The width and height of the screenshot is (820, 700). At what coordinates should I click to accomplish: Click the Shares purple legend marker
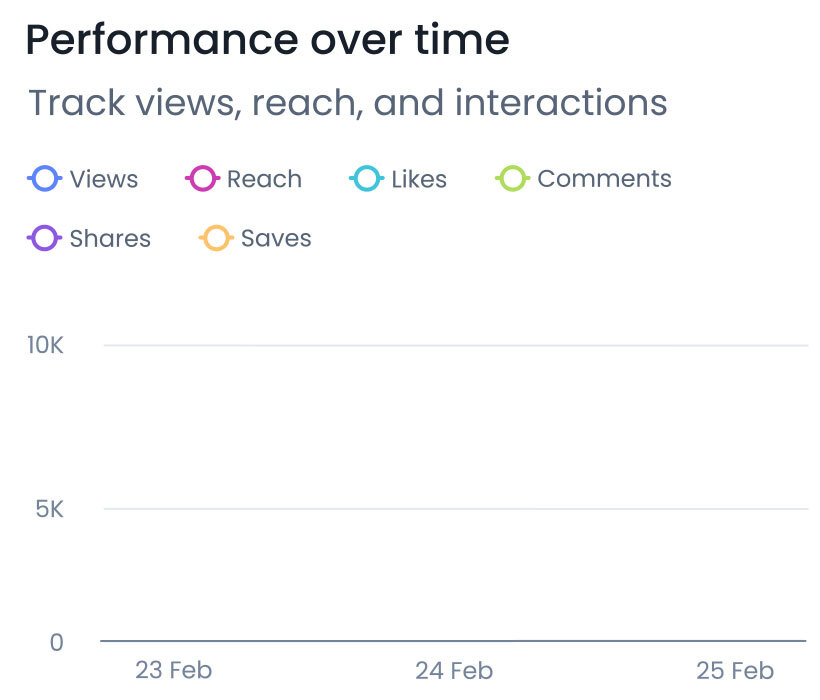[44, 238]
